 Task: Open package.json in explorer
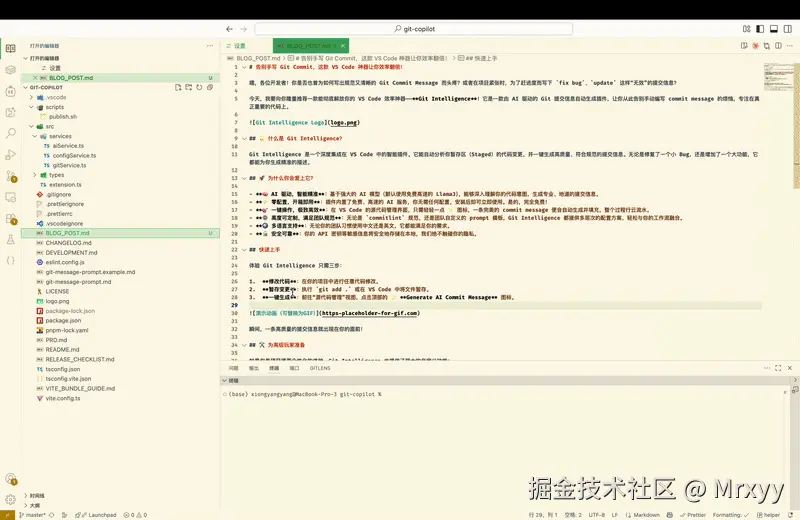point(63,320)
